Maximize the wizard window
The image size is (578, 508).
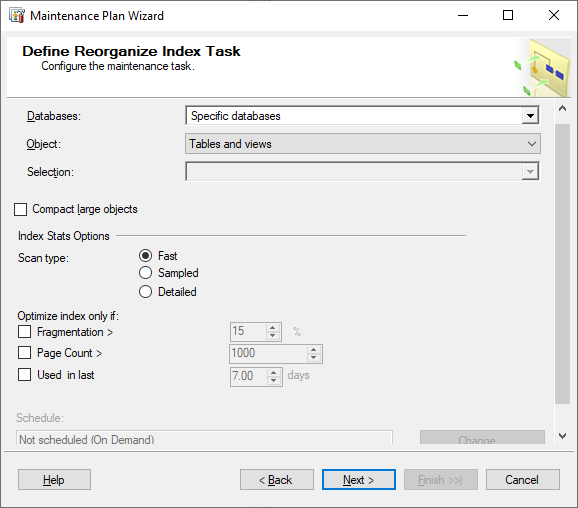[x=508, y=15]
